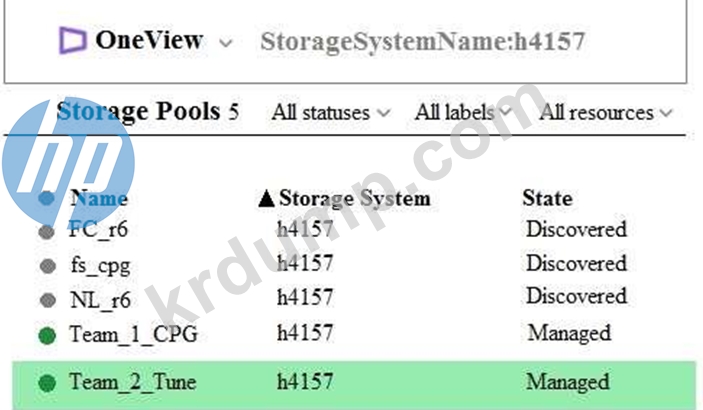Expand the All statuses filter
Image resolution: width=703 pixels, height=410 pixels.
(x=331, y=113)
